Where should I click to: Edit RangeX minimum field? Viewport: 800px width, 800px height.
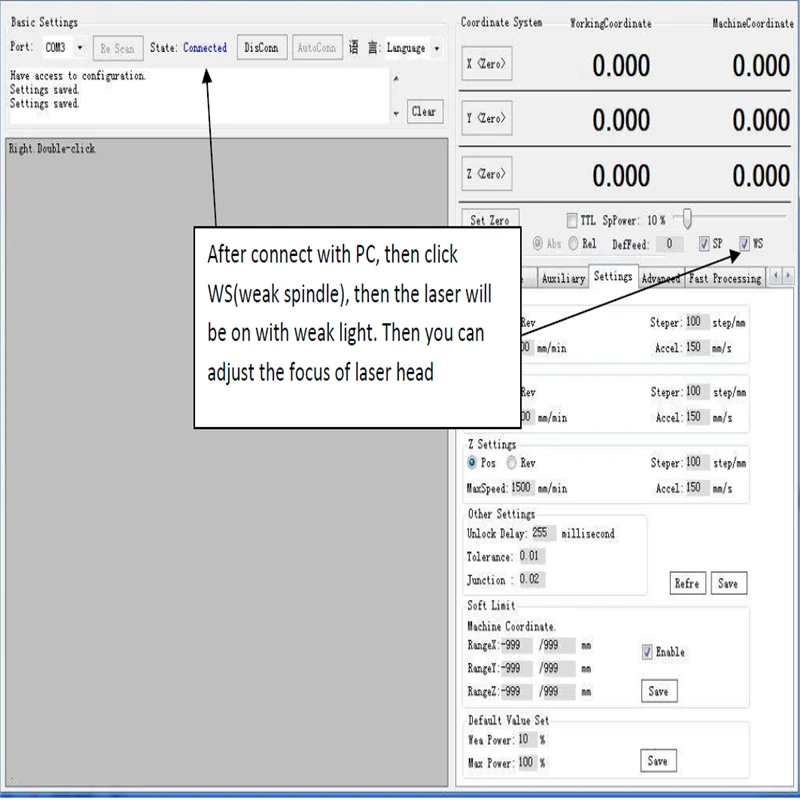click(516, 645)
